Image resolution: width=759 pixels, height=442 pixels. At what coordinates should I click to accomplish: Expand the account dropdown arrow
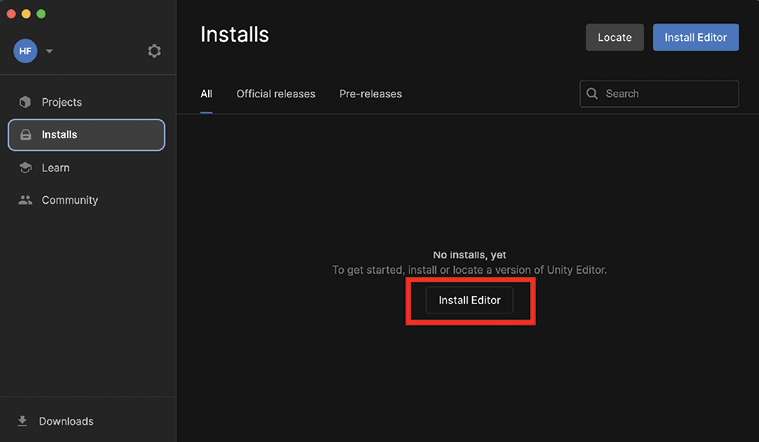49,51
